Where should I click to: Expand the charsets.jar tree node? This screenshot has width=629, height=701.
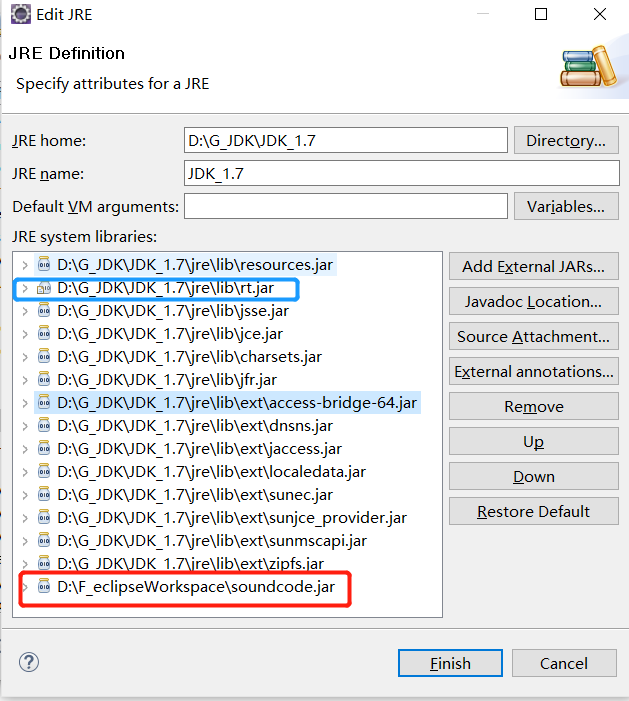point(25,357)
